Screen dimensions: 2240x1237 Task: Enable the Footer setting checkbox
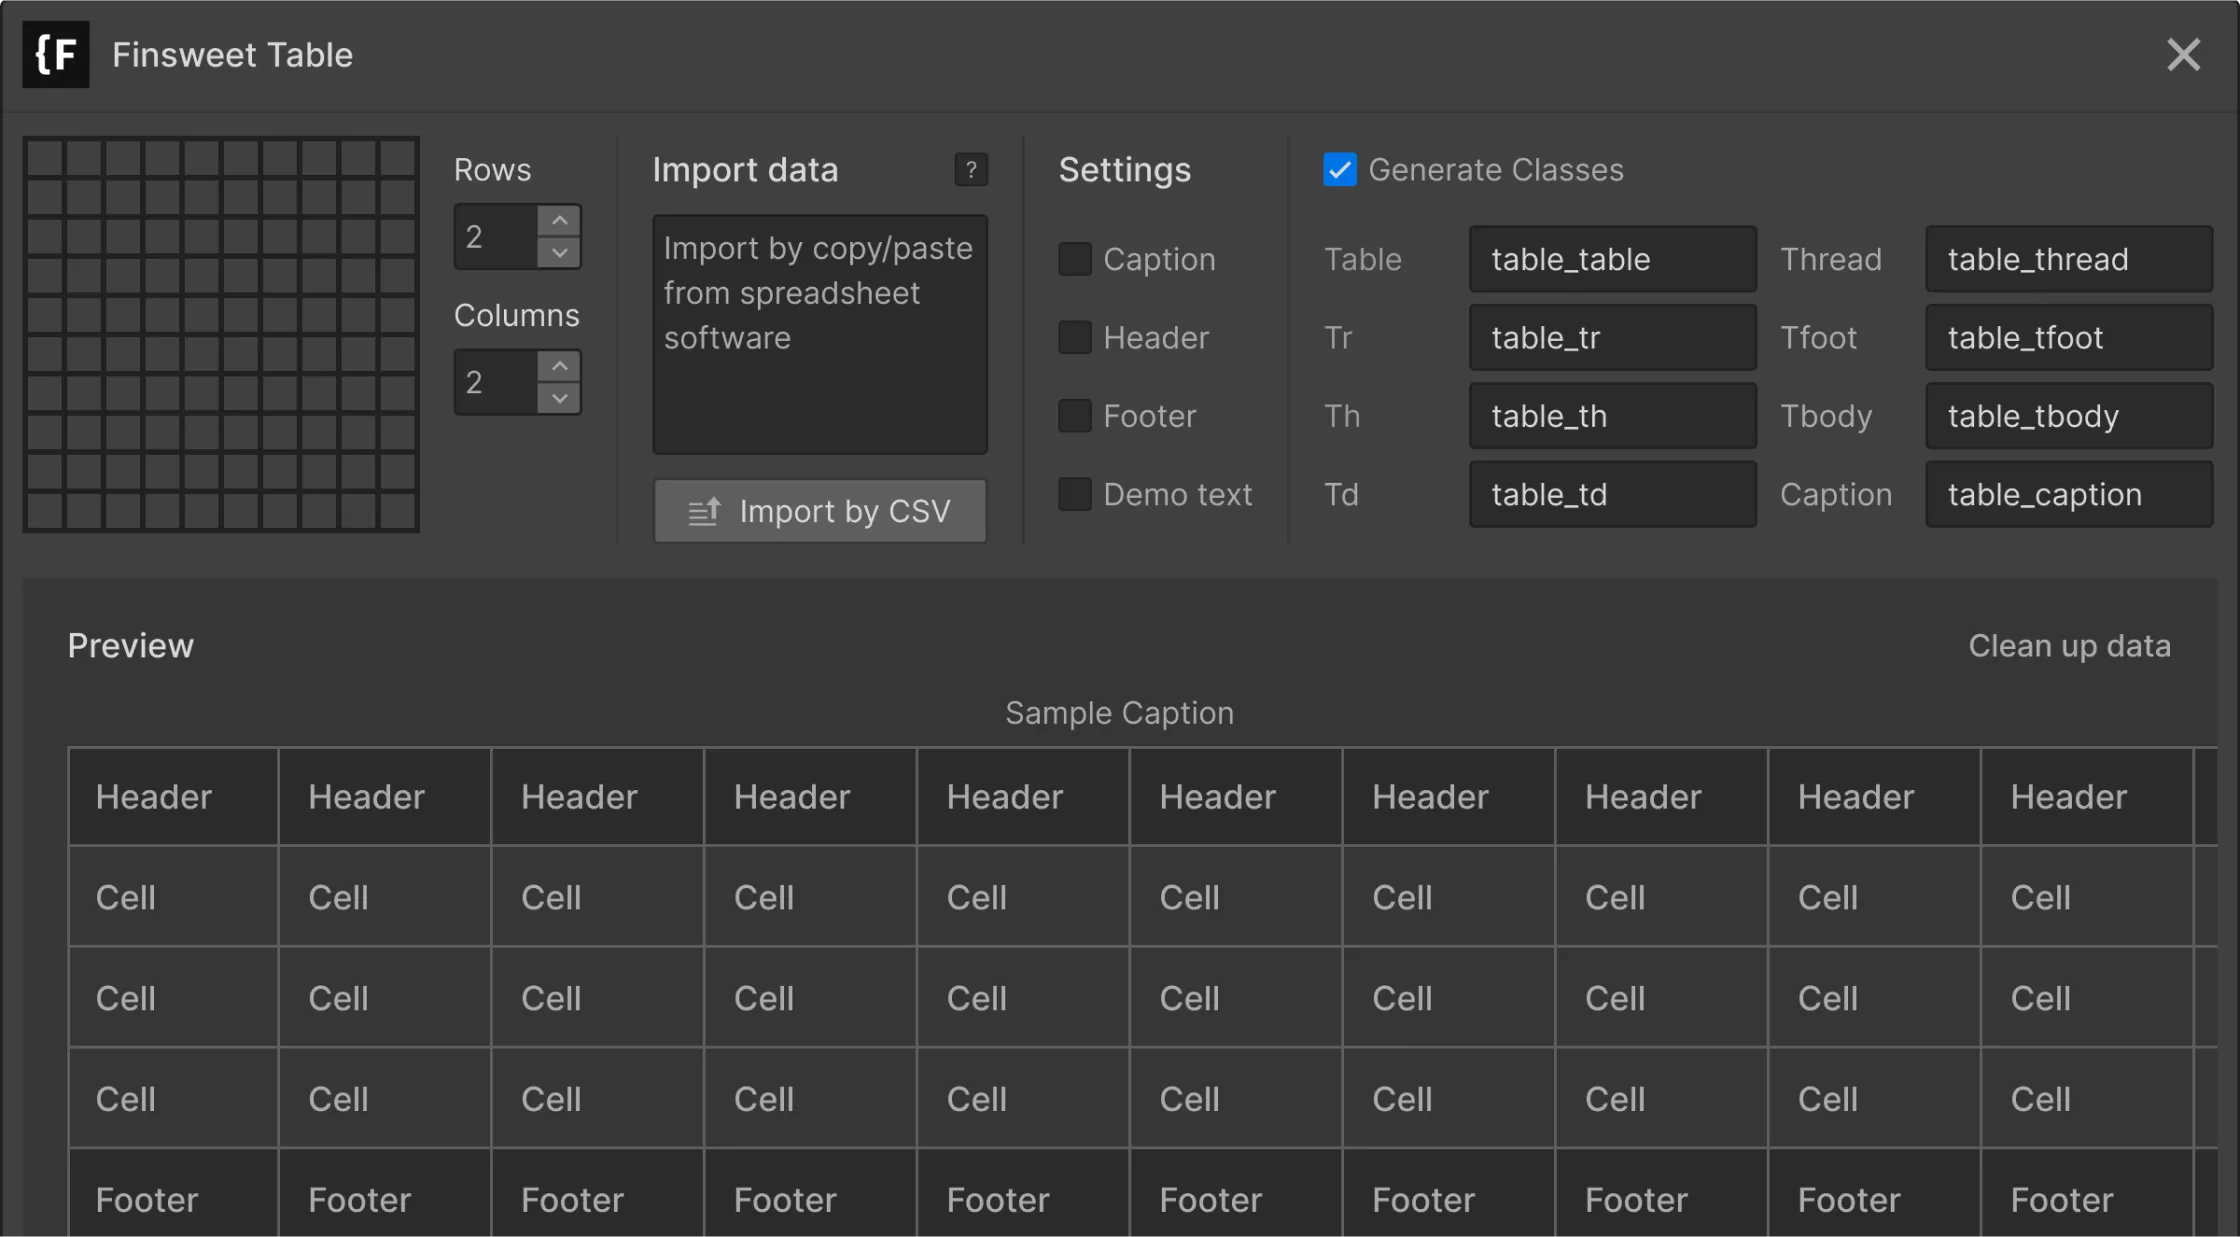tap(1075, 416)
